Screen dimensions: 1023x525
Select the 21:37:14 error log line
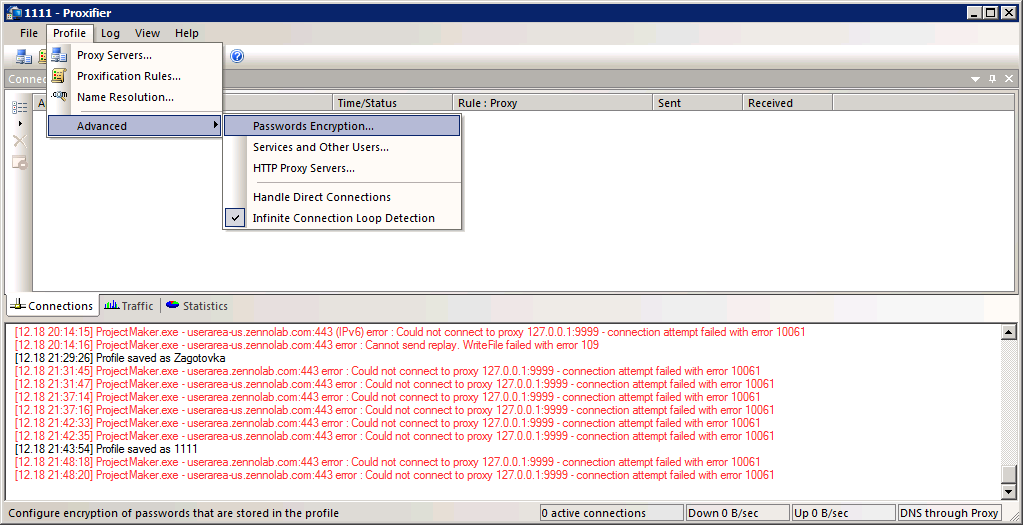[x=388, y=397]
